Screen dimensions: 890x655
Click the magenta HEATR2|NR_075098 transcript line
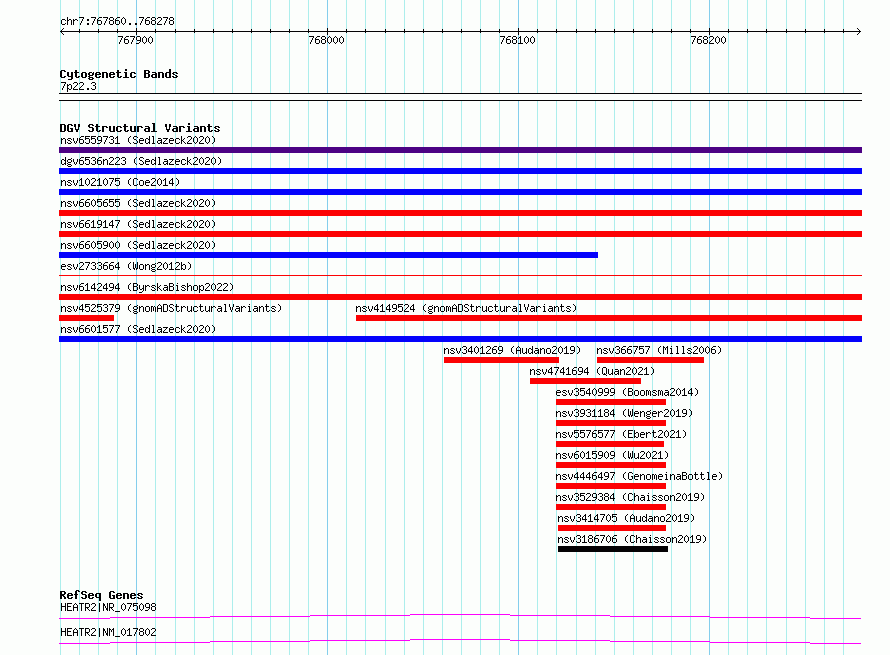(460, 616)
